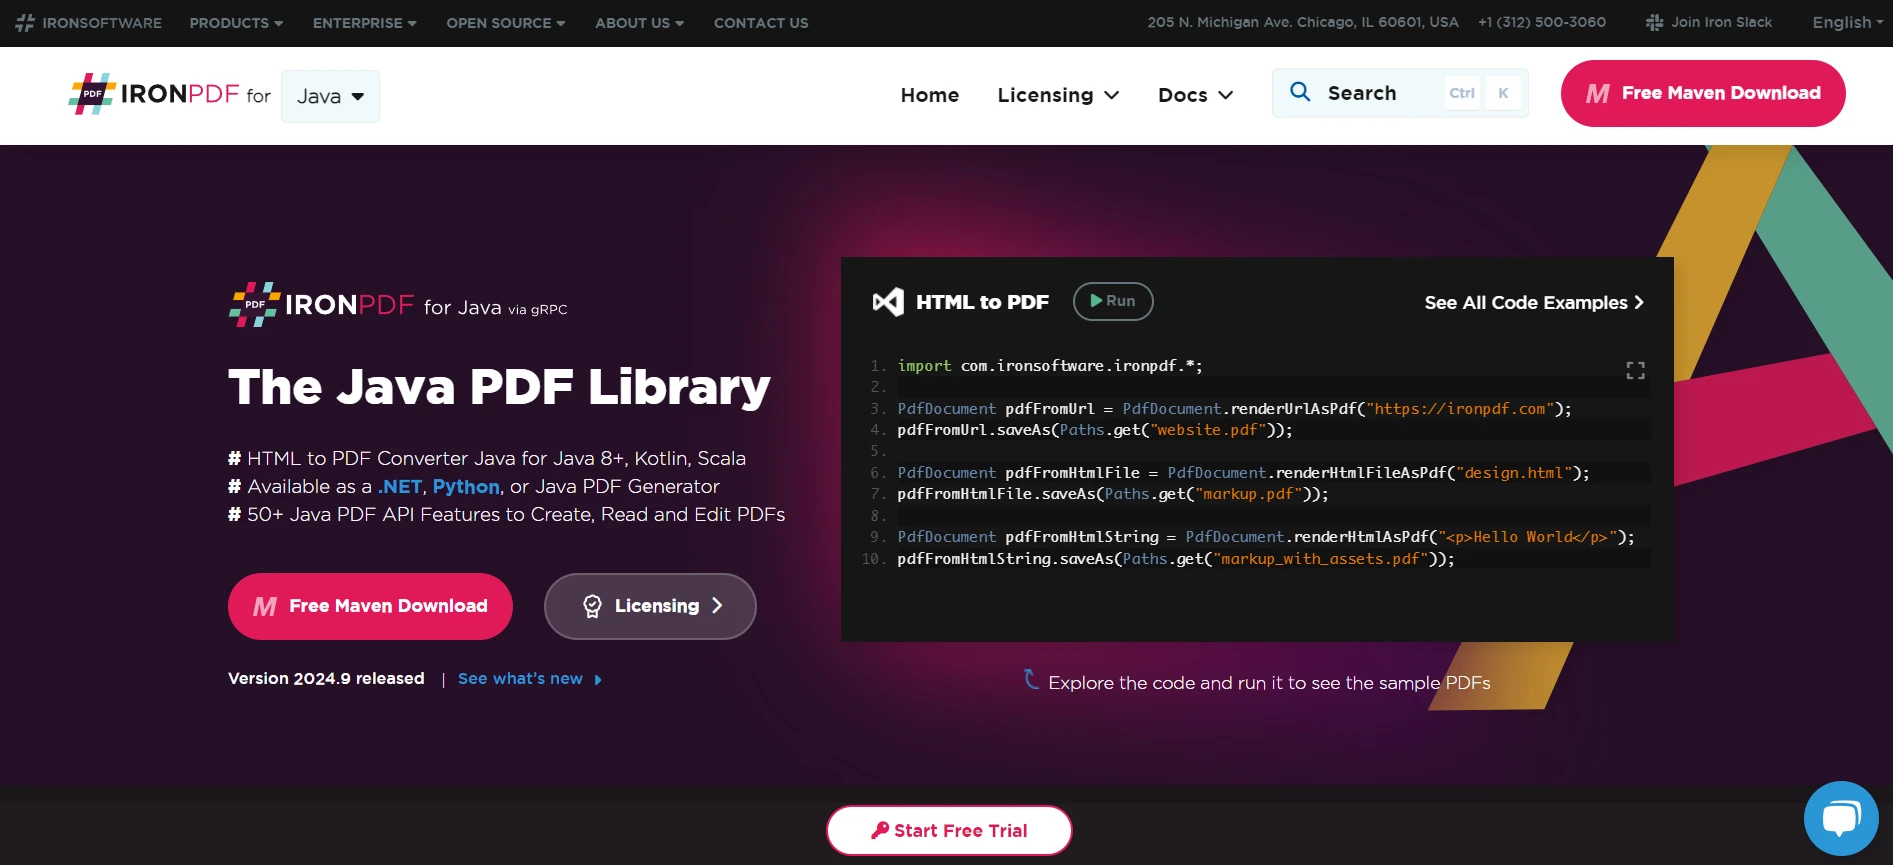Image resolution: width=1893 pixels, height=865 pixels.
Task: Click code line 'import com.ironsoftware.ironpdf.*;'
Action: pyautogui.click(x=1050, y=366)
